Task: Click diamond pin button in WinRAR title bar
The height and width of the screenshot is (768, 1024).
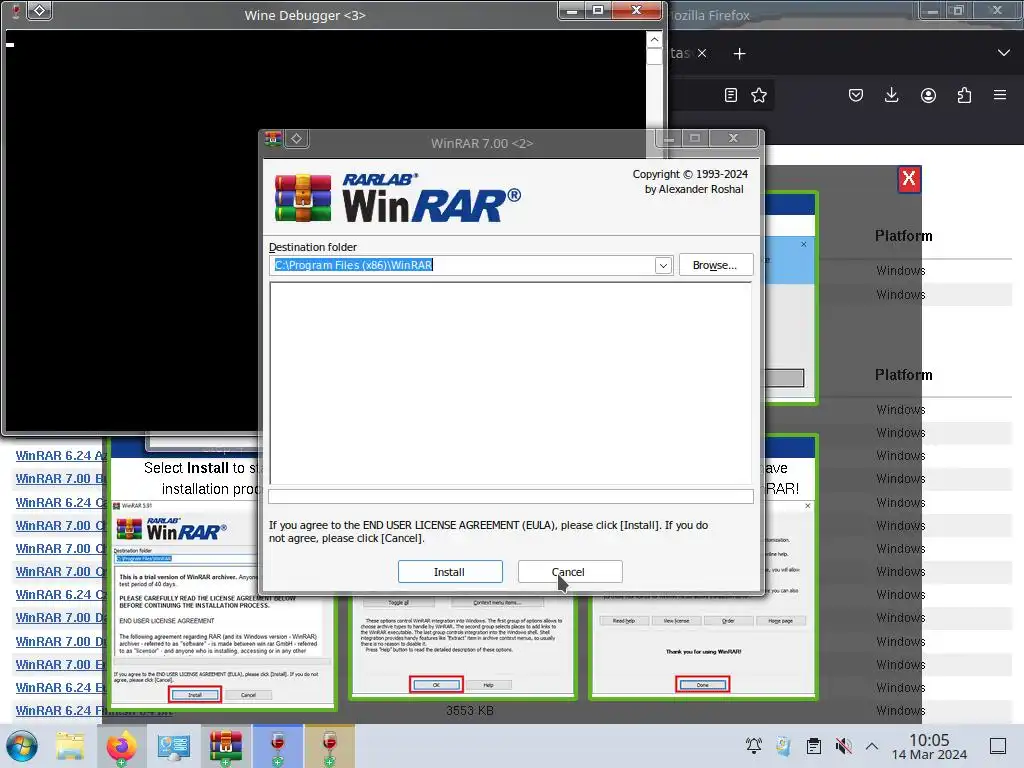Action: [x=296, y=138]
